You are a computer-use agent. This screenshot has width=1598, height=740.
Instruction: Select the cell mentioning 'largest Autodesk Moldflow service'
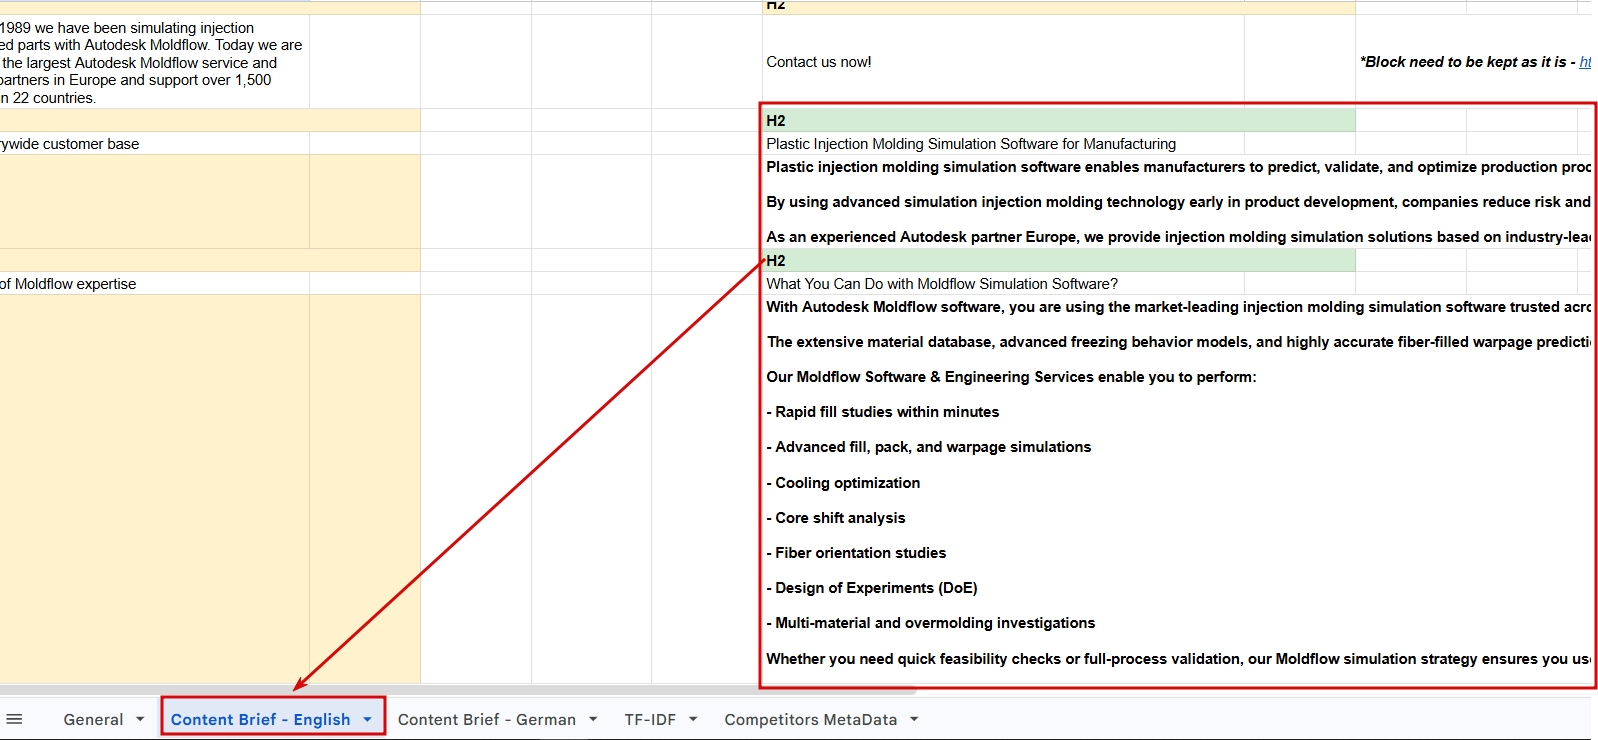pos(154,62)
